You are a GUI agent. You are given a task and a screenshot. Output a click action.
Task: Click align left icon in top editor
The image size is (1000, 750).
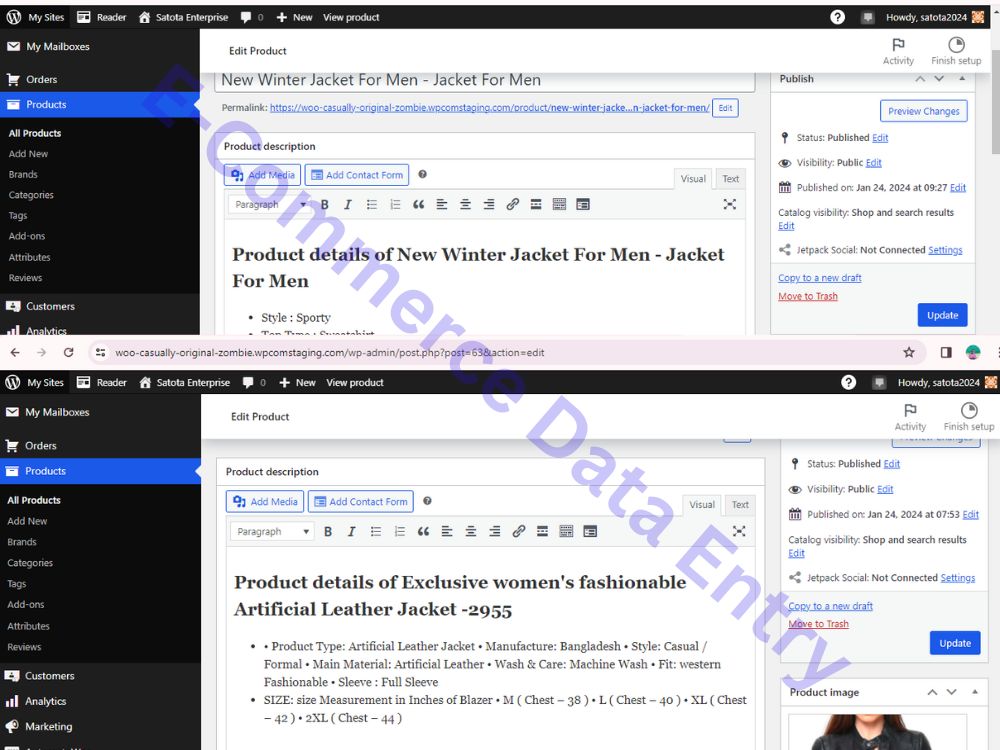click(442, 205)
